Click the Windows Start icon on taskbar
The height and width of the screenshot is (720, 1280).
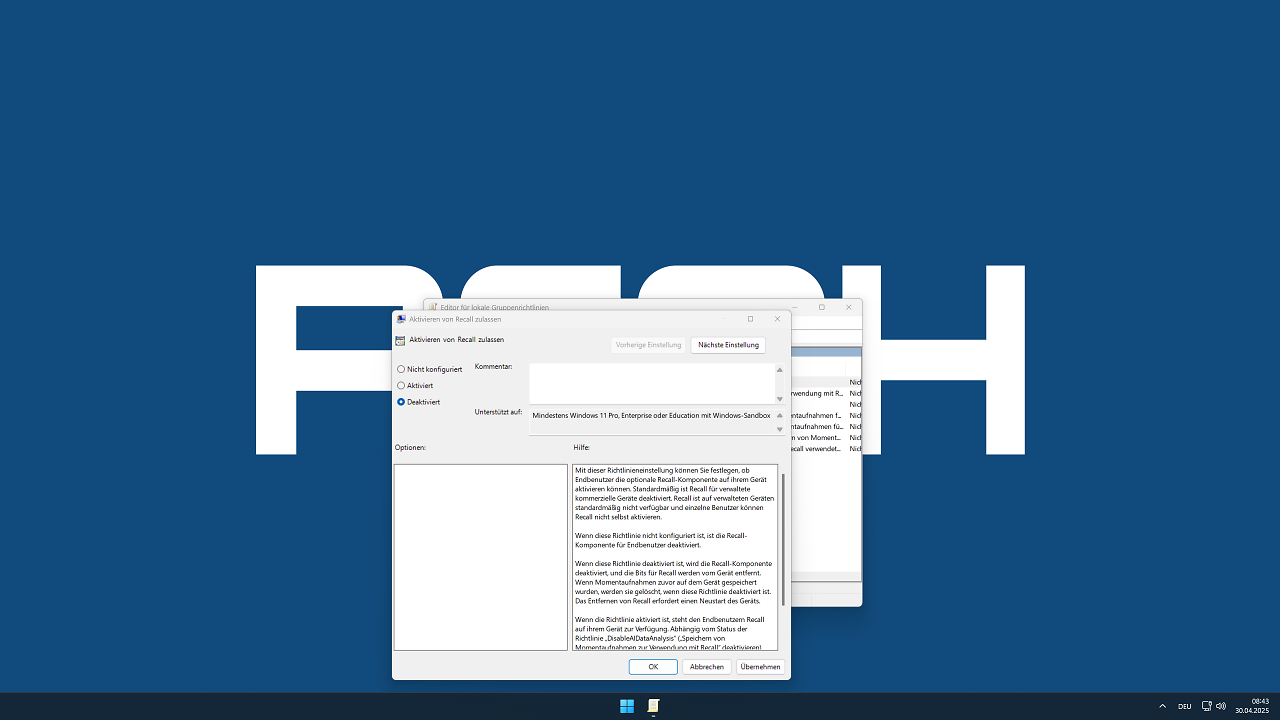pos(627,706)
